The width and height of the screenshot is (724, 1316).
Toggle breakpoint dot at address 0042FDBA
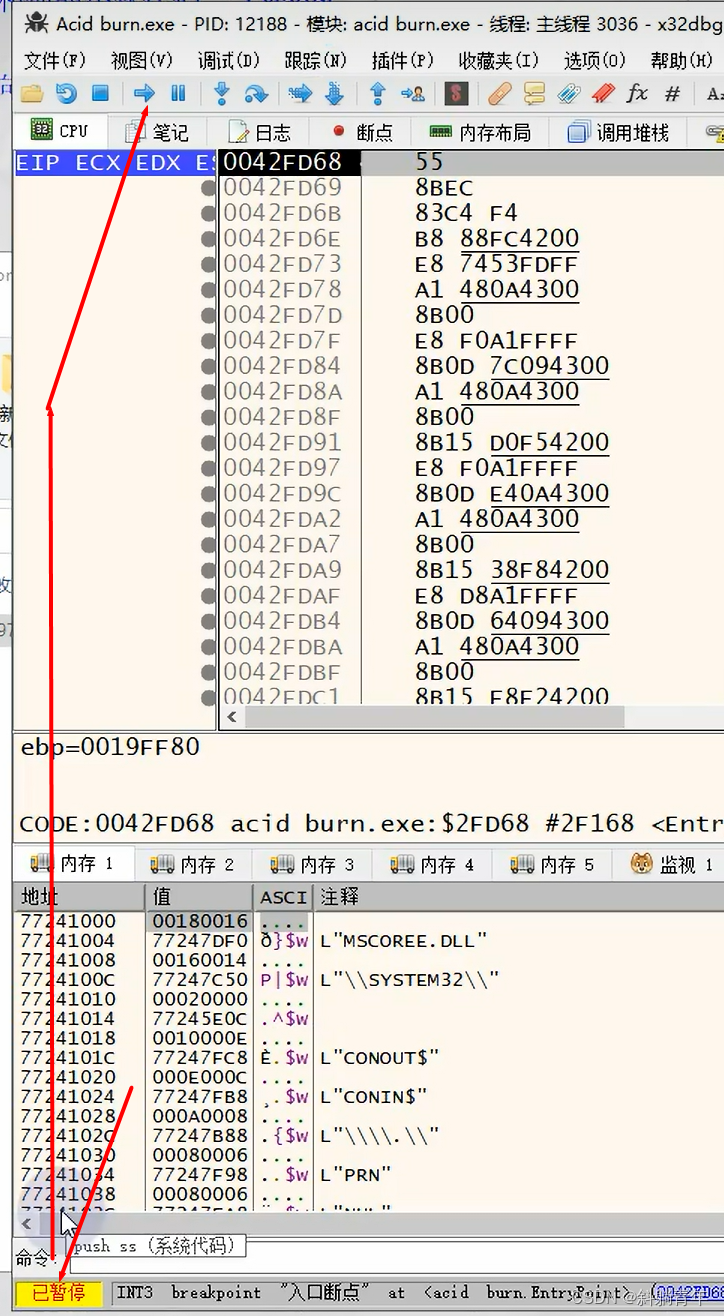coord(208,646)
